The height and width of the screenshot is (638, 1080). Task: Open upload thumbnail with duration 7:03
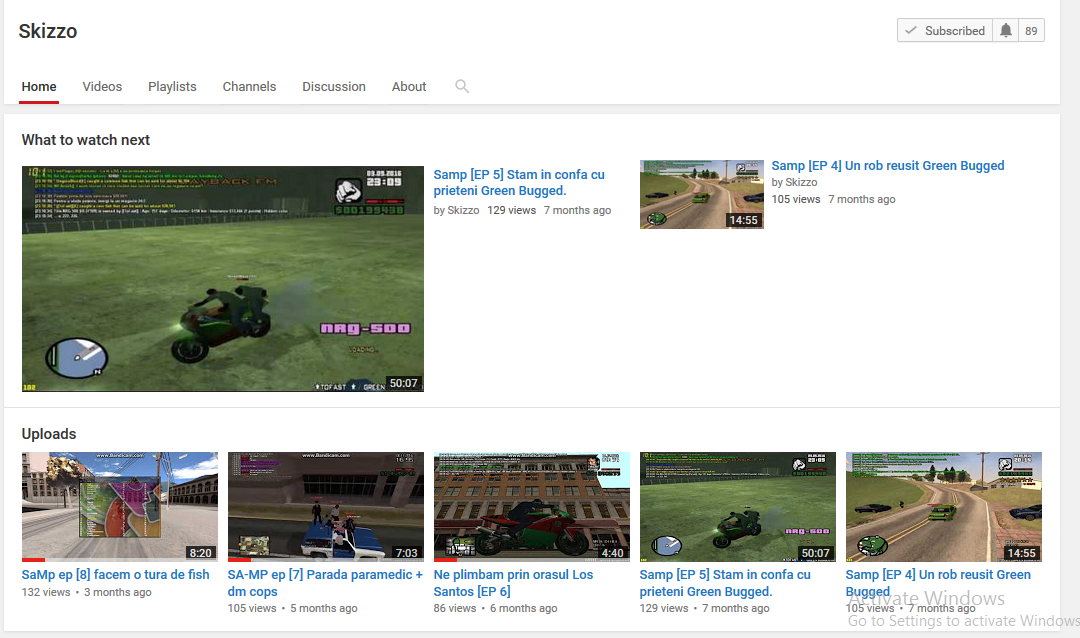click(x=326, y=507)
